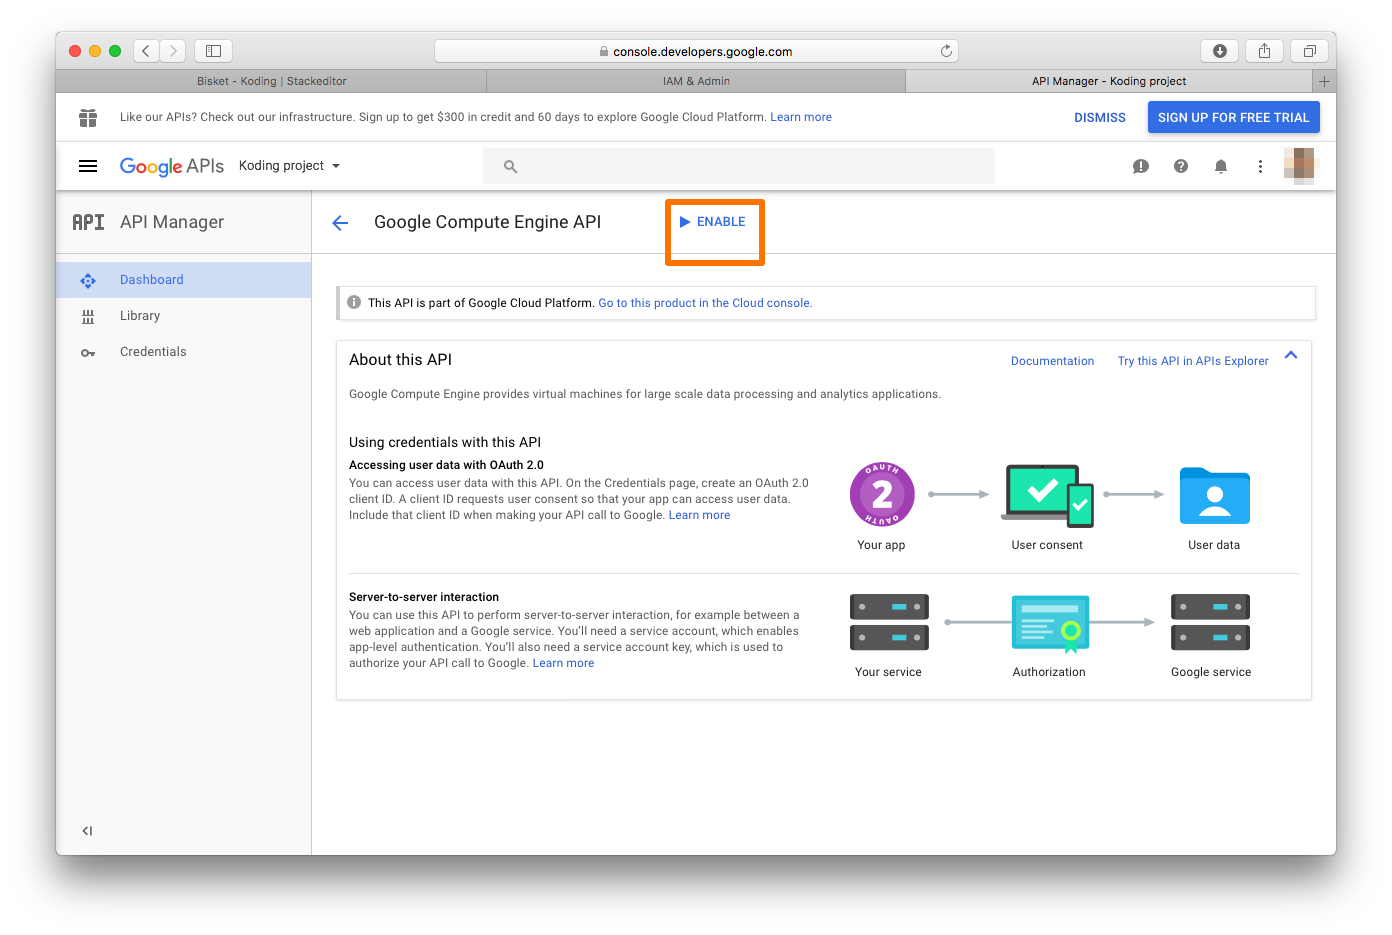The image size is (1392, 935).
Task: Click the Your service server icon
Action: 889,623
